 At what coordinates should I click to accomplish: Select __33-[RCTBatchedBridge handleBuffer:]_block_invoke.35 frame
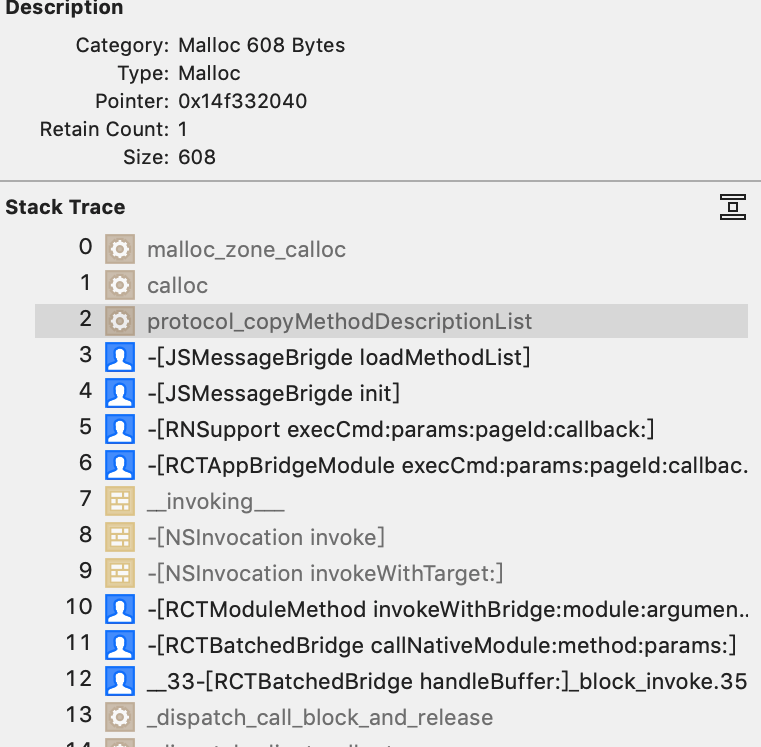click(391, 681)
